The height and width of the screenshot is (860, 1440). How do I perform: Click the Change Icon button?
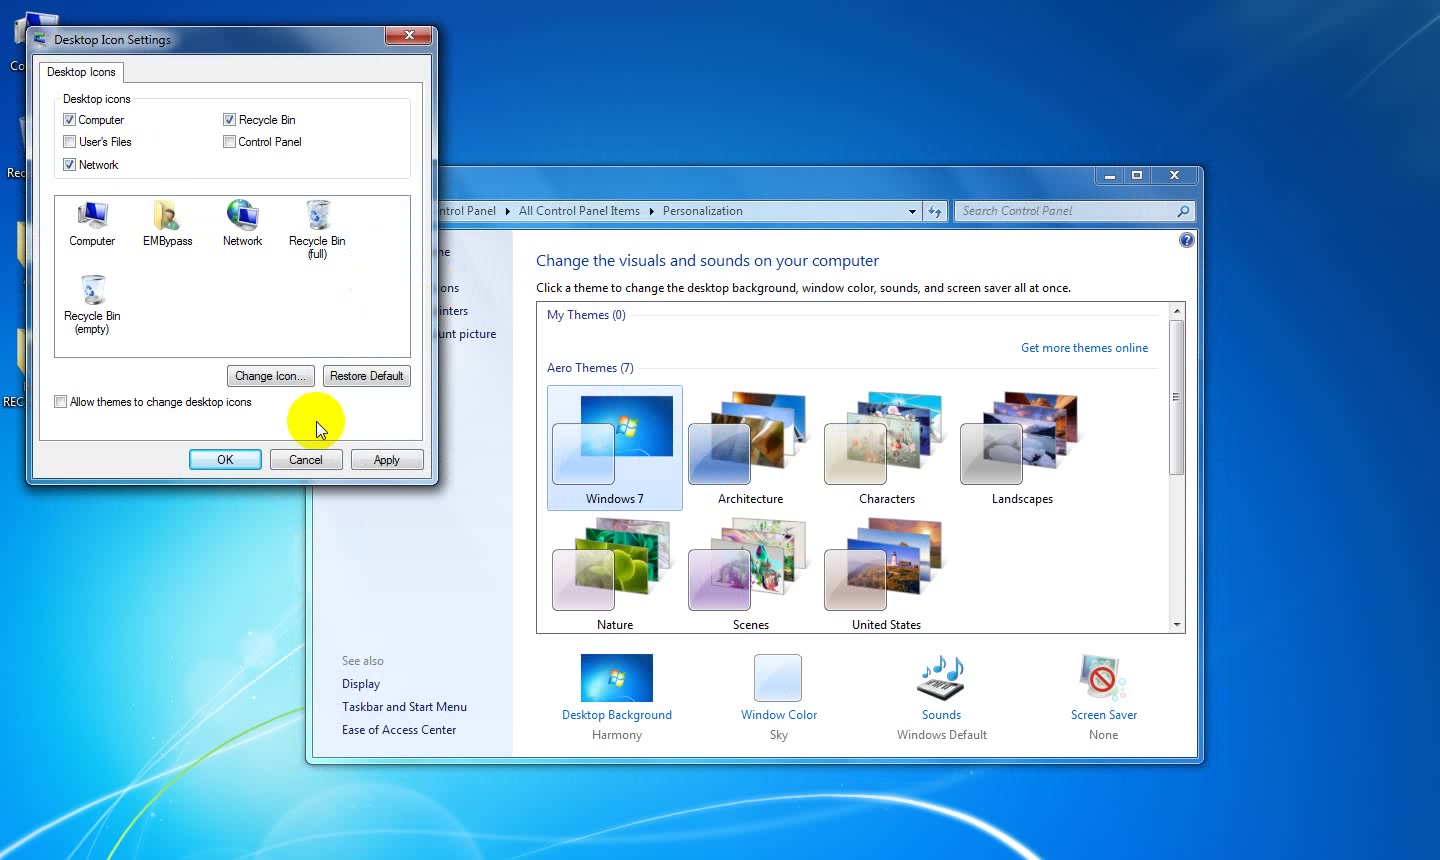[271, 376]
